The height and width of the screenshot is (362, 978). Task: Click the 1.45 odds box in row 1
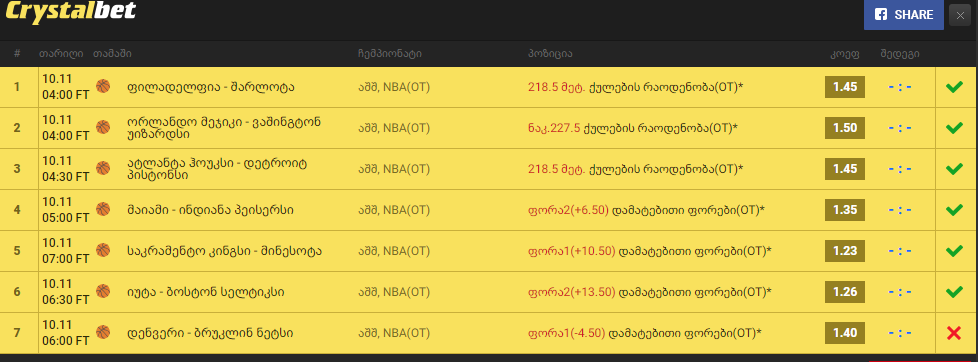pos(845,87)
